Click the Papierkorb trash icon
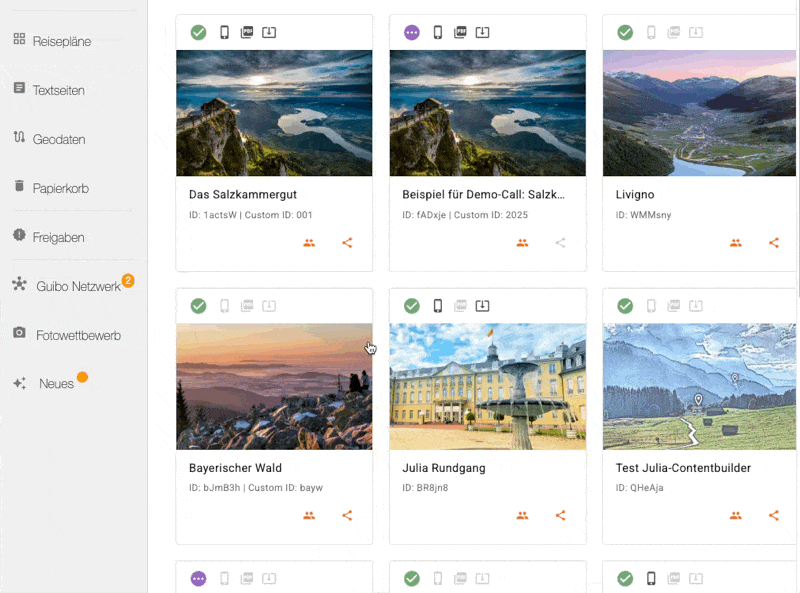The width and height of the screenshot is (800, 593). [19, 186]
